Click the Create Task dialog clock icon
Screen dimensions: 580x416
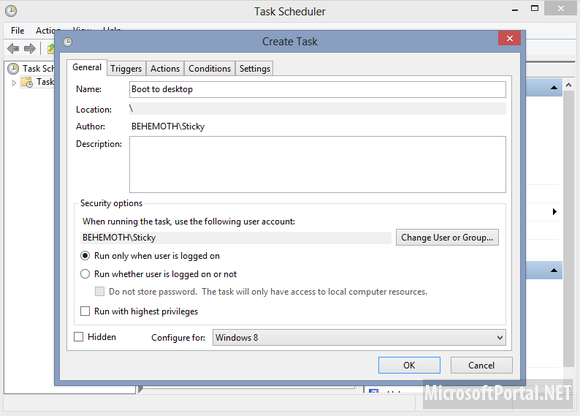pos(67,42)
